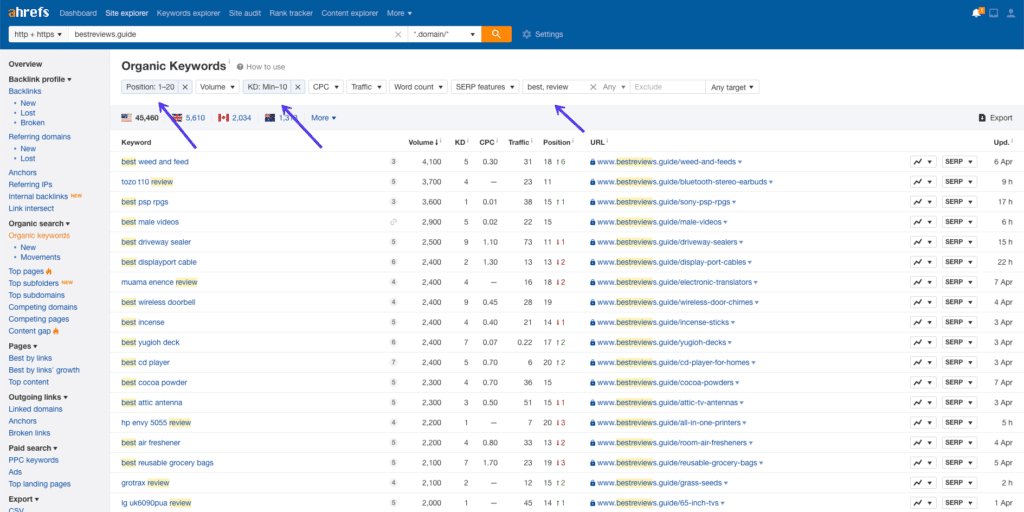The height and width of the screenshot is (512, 1024).
Task: Expand the SERP features filter
Action: (x=484, y=87)
